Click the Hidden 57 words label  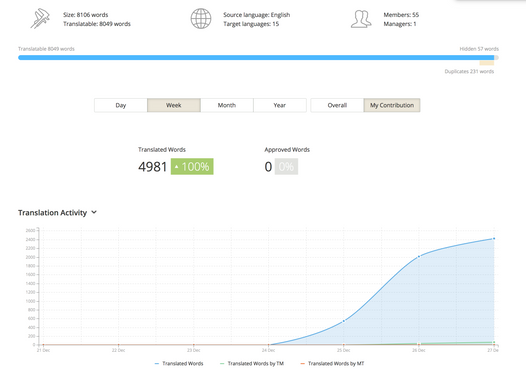[479, 49]
